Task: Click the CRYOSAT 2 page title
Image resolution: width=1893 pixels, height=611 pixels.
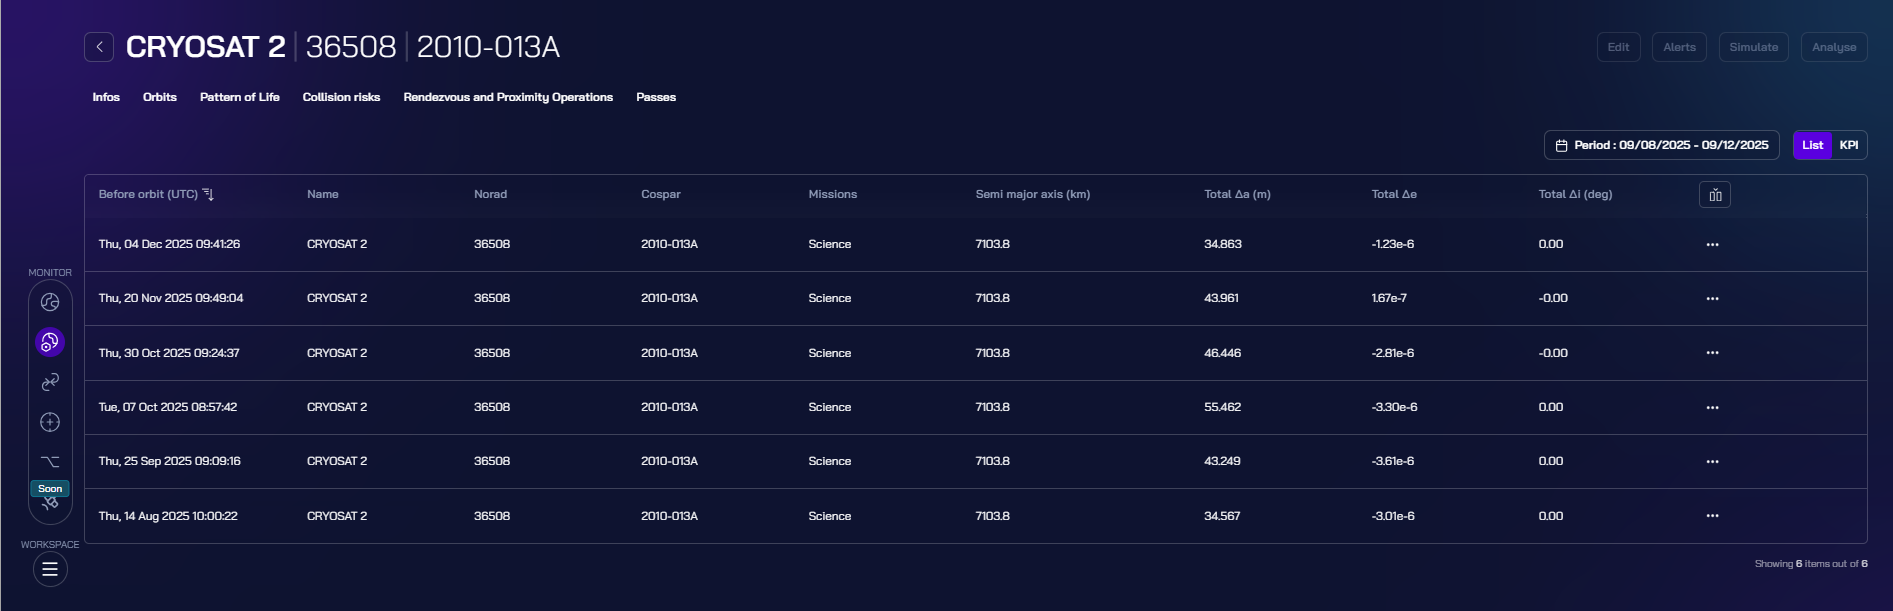Action: click(x=205, y=47)
